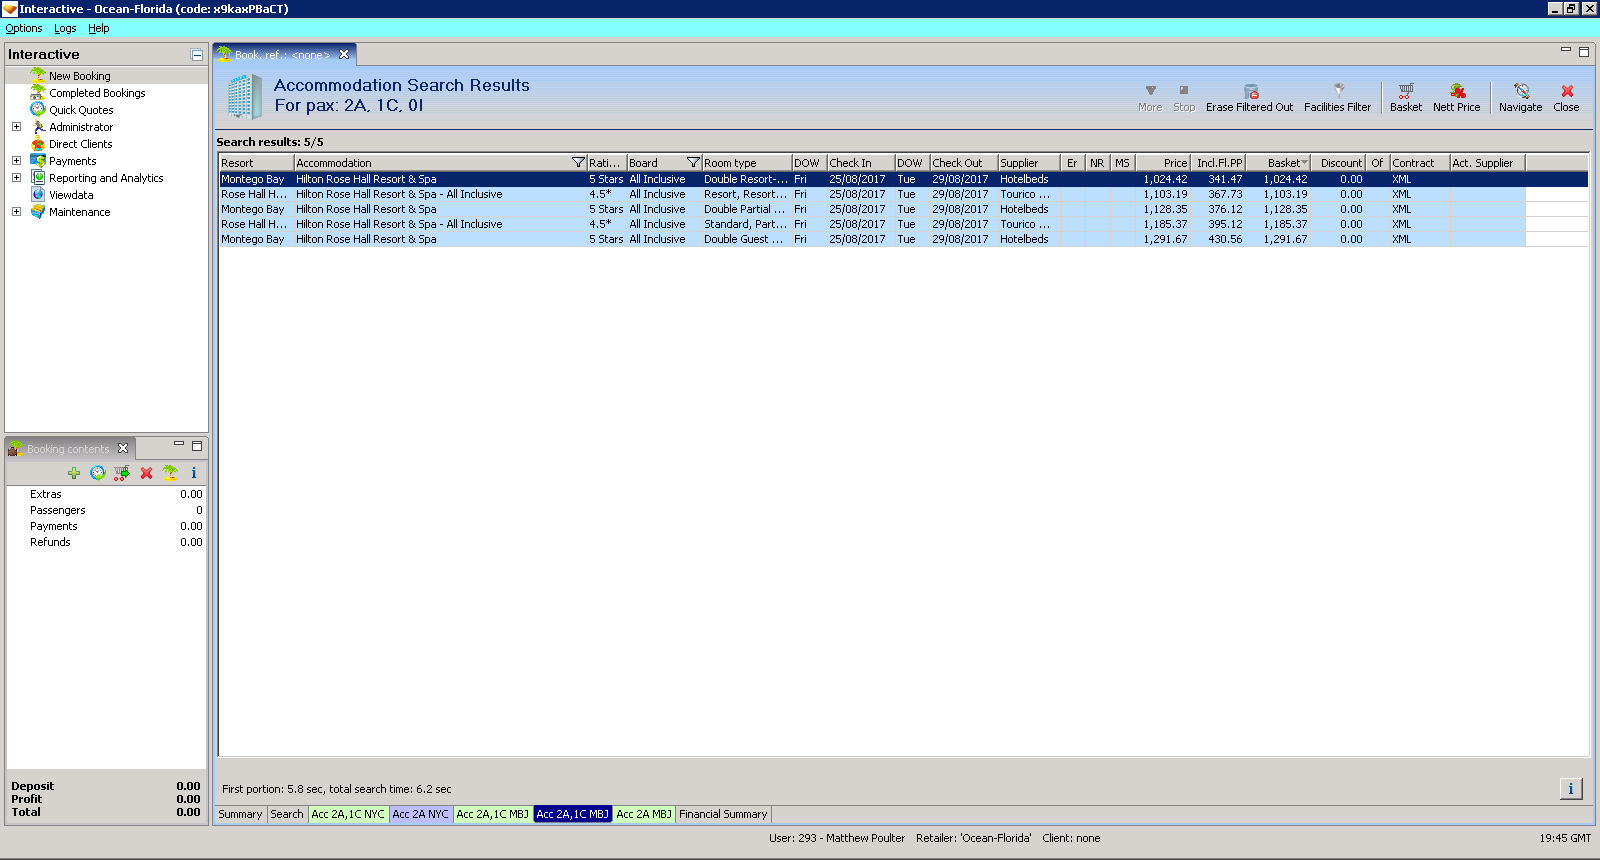Toggle the Board column filter funnel
1600x860 pixels.
click(x=693, y=163)
